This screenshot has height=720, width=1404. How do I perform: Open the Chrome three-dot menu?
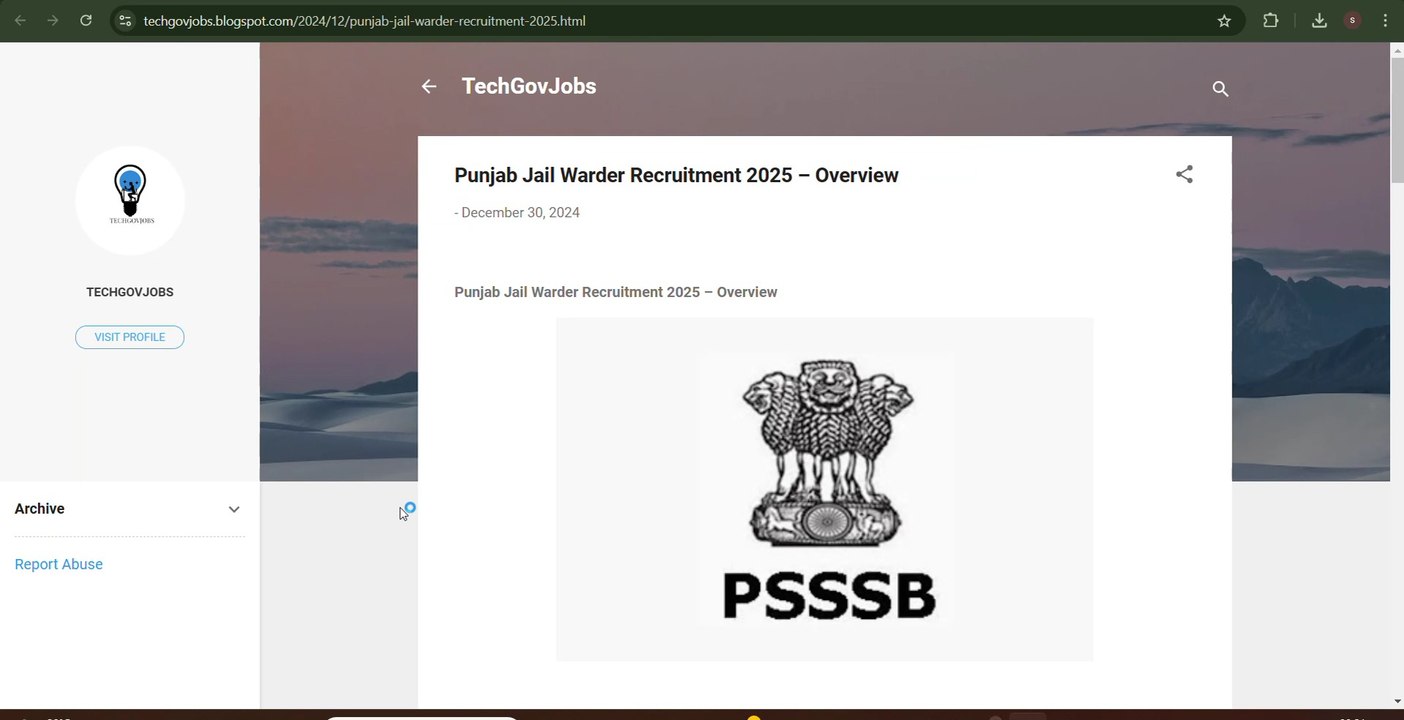click(1385, 20)
